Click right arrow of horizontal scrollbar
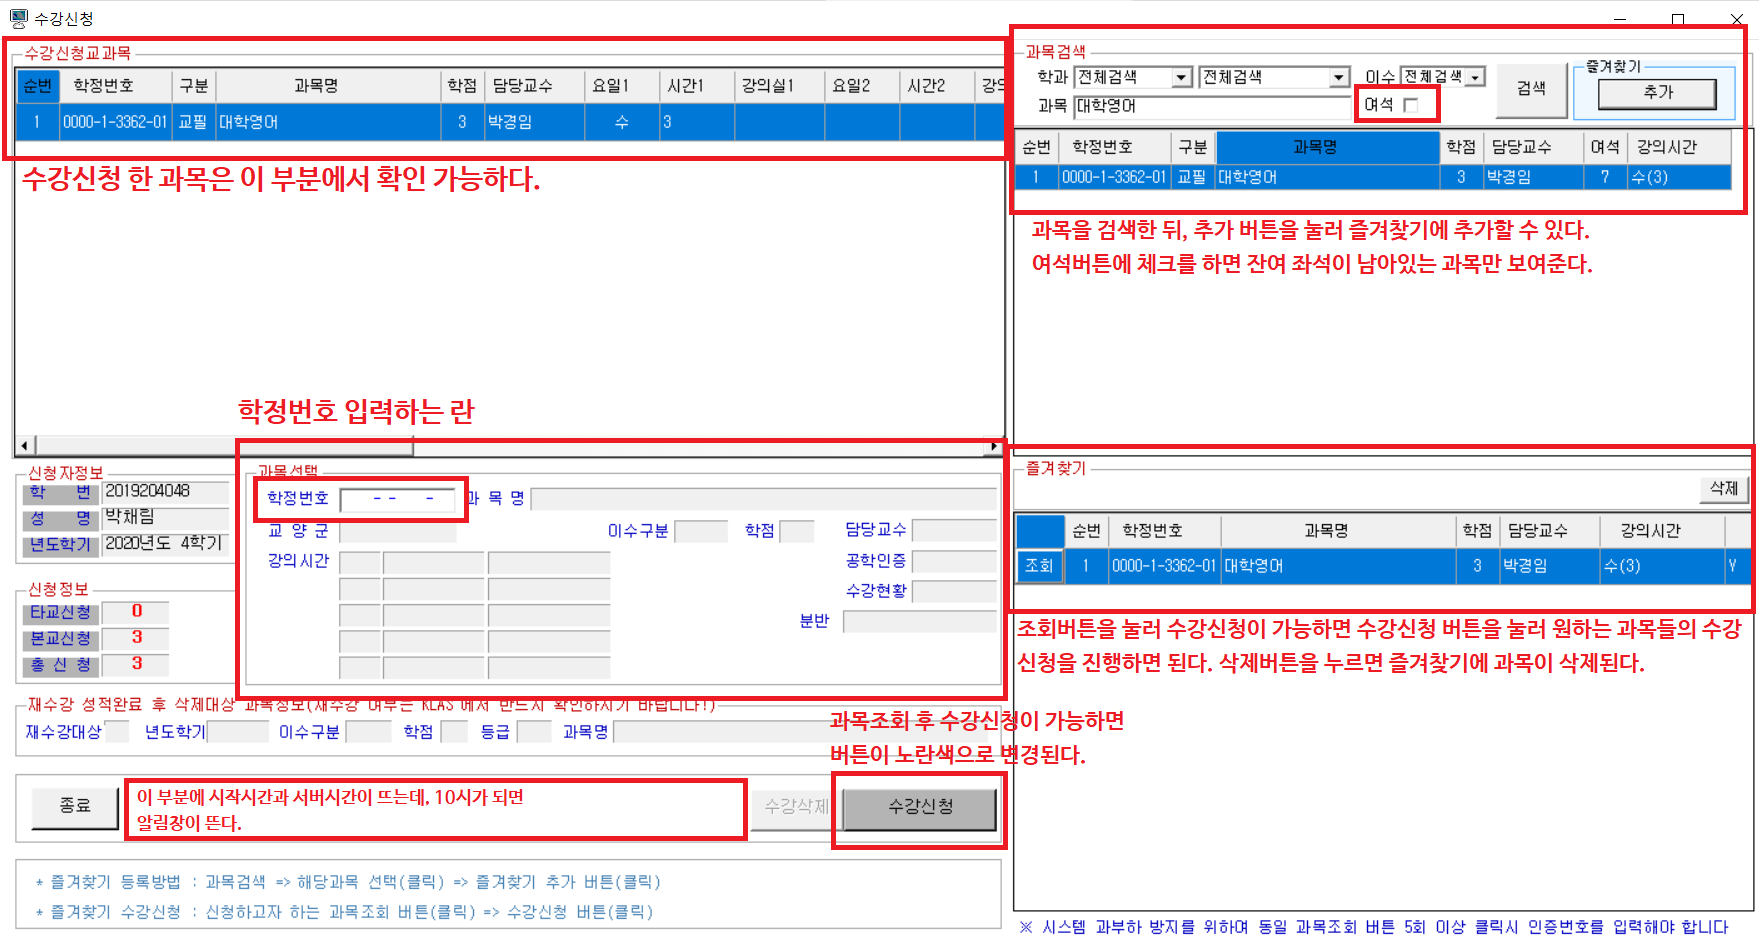1759x939 pixels. coord(993,445)
